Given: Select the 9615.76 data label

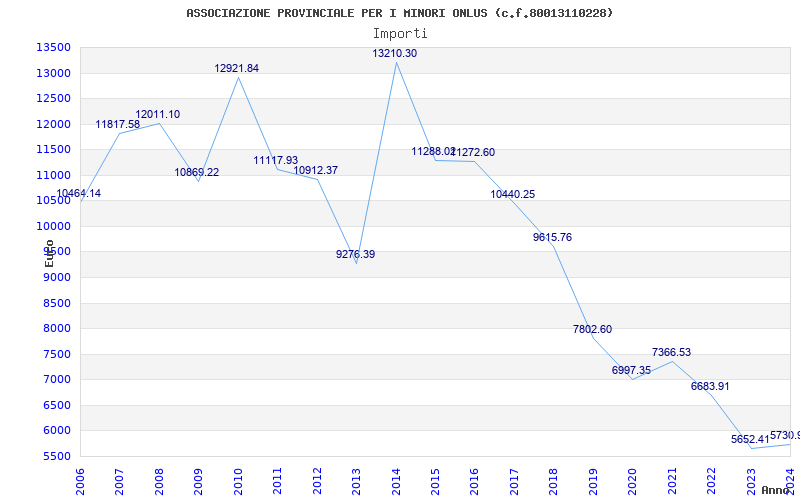Looking at the screenshot, I should [x=552, y=237].
